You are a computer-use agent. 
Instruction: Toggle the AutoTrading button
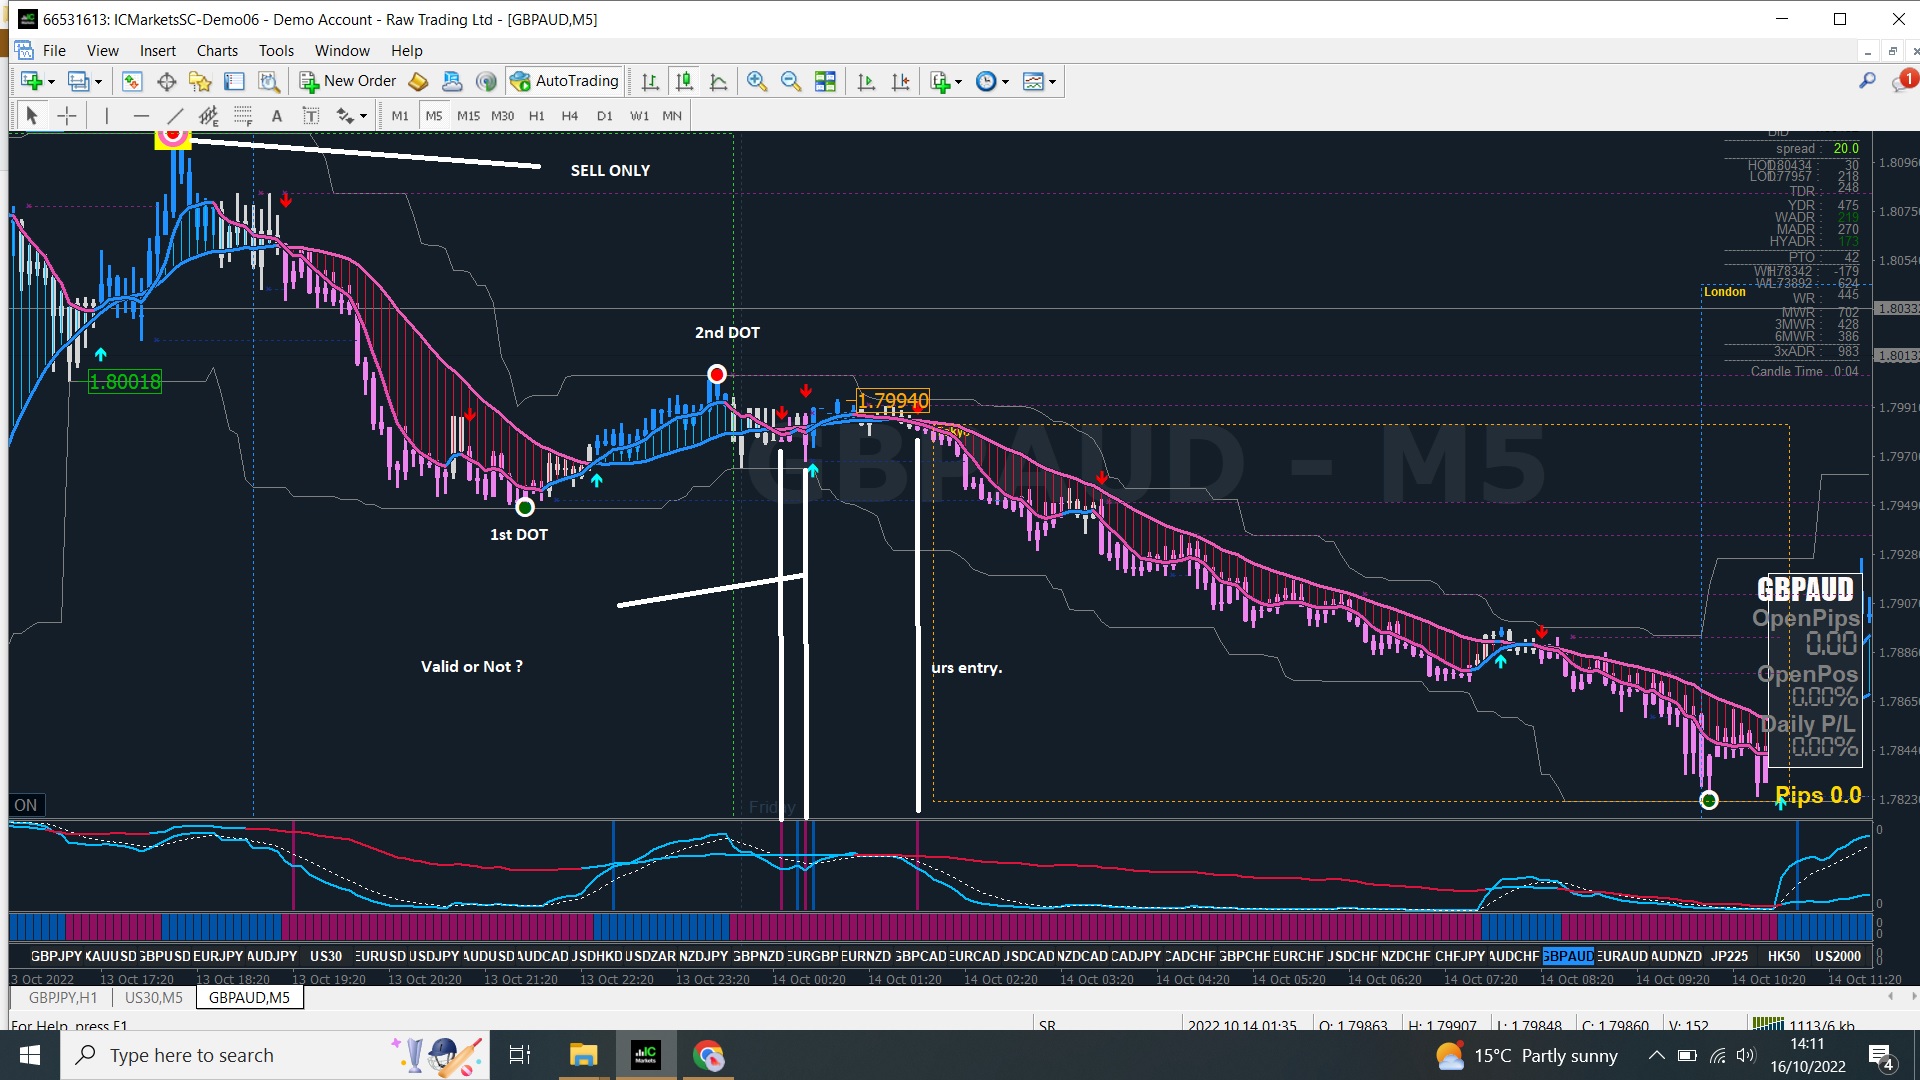tap(565, 81)
